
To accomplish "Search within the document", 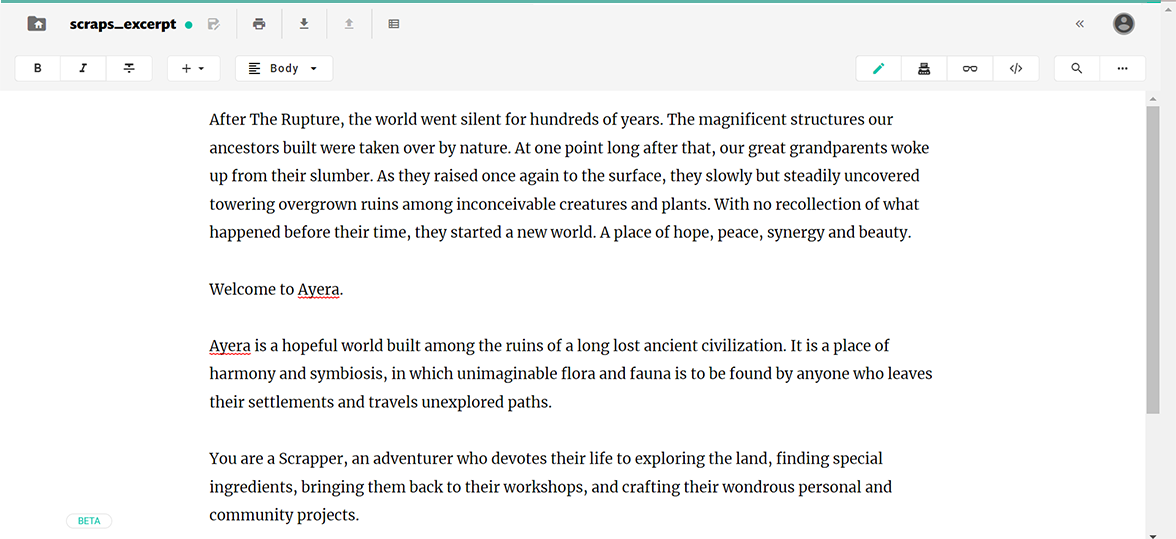I will (x=1077, y=68).
